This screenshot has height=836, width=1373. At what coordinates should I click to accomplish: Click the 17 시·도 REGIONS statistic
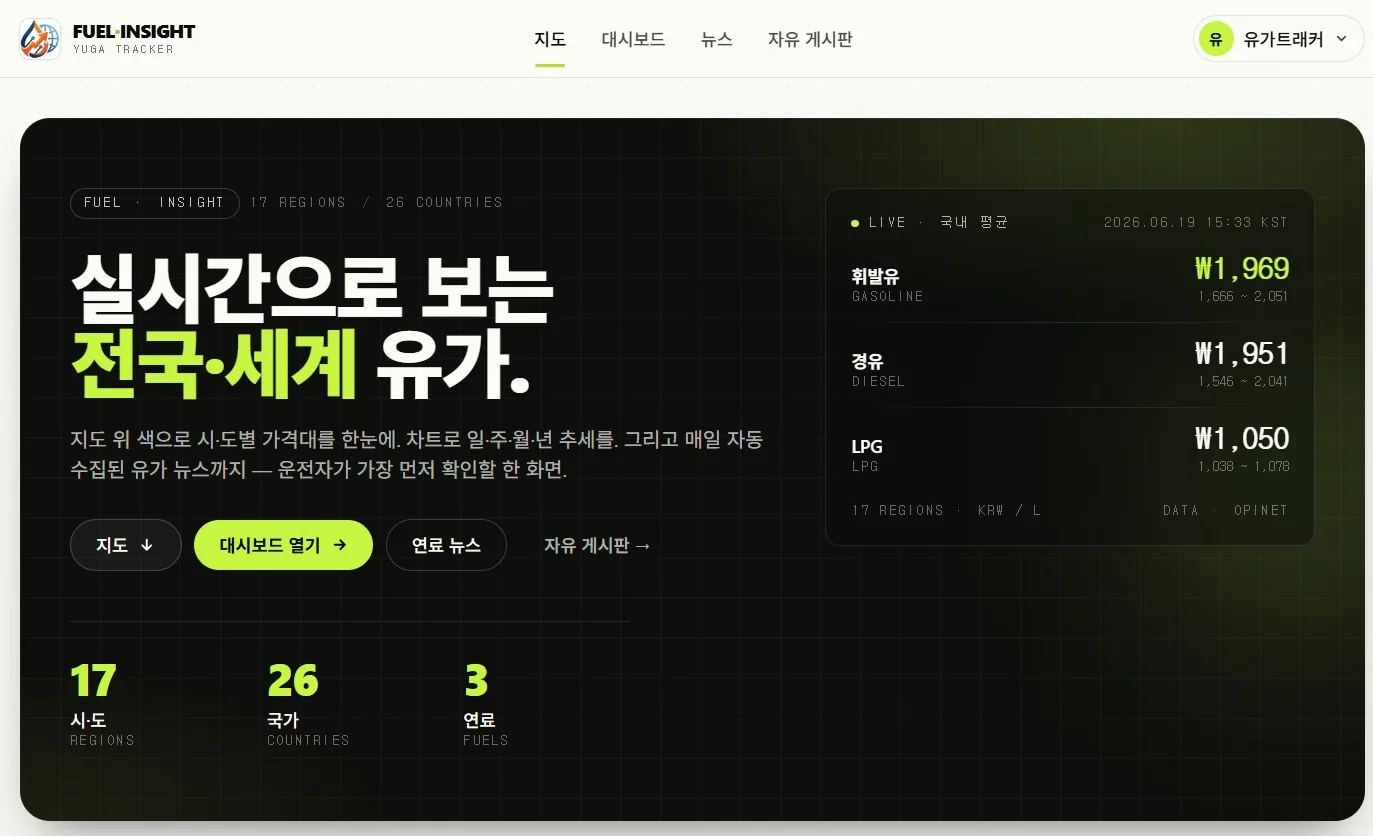[x=102, y=705]
